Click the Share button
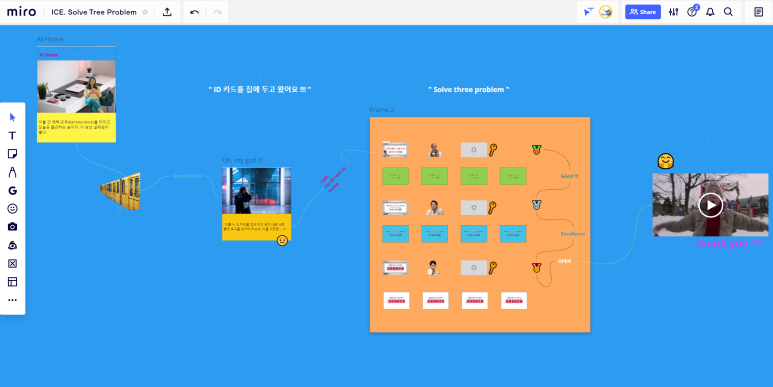The width and height of the screenshot is (773, 387). pyautogui.click(x=643, y=12)
